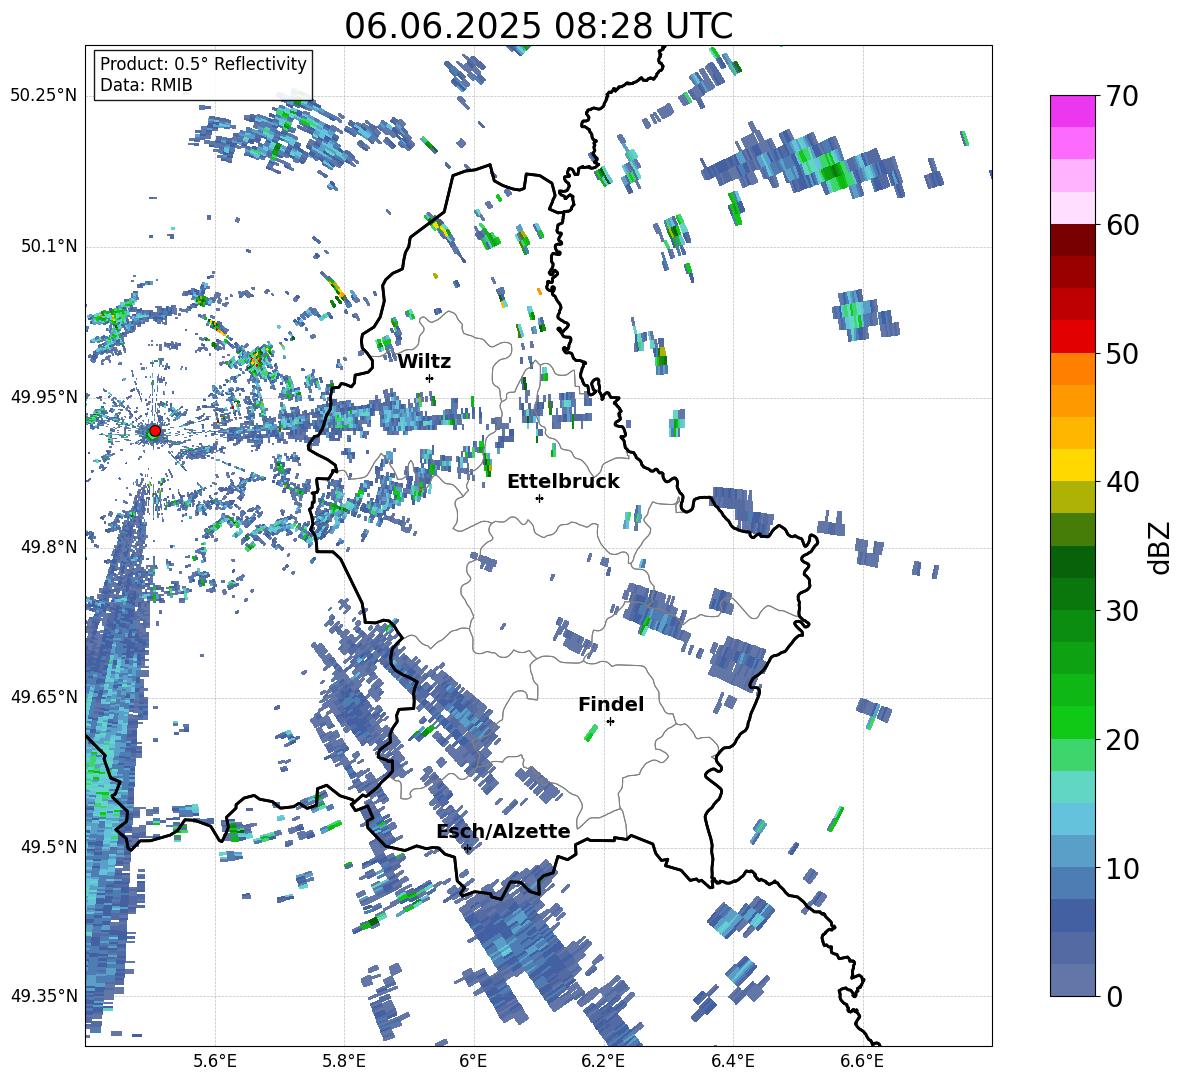Click the 5.6°E longitude label
The image size is (1184, 1081).
coord(214,1061)
